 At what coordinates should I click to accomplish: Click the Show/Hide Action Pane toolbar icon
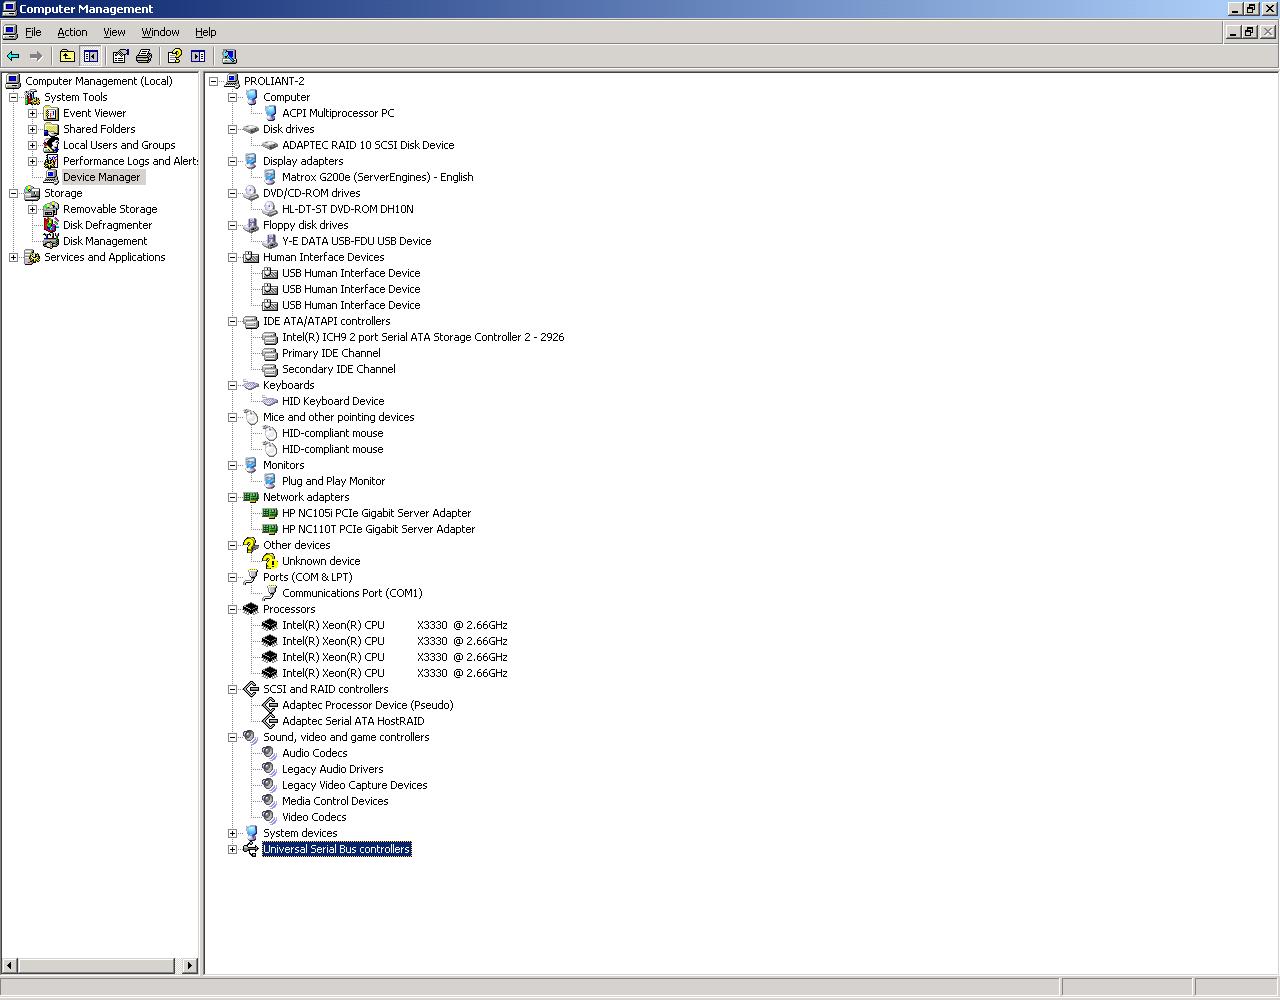[x=198, y=57]
